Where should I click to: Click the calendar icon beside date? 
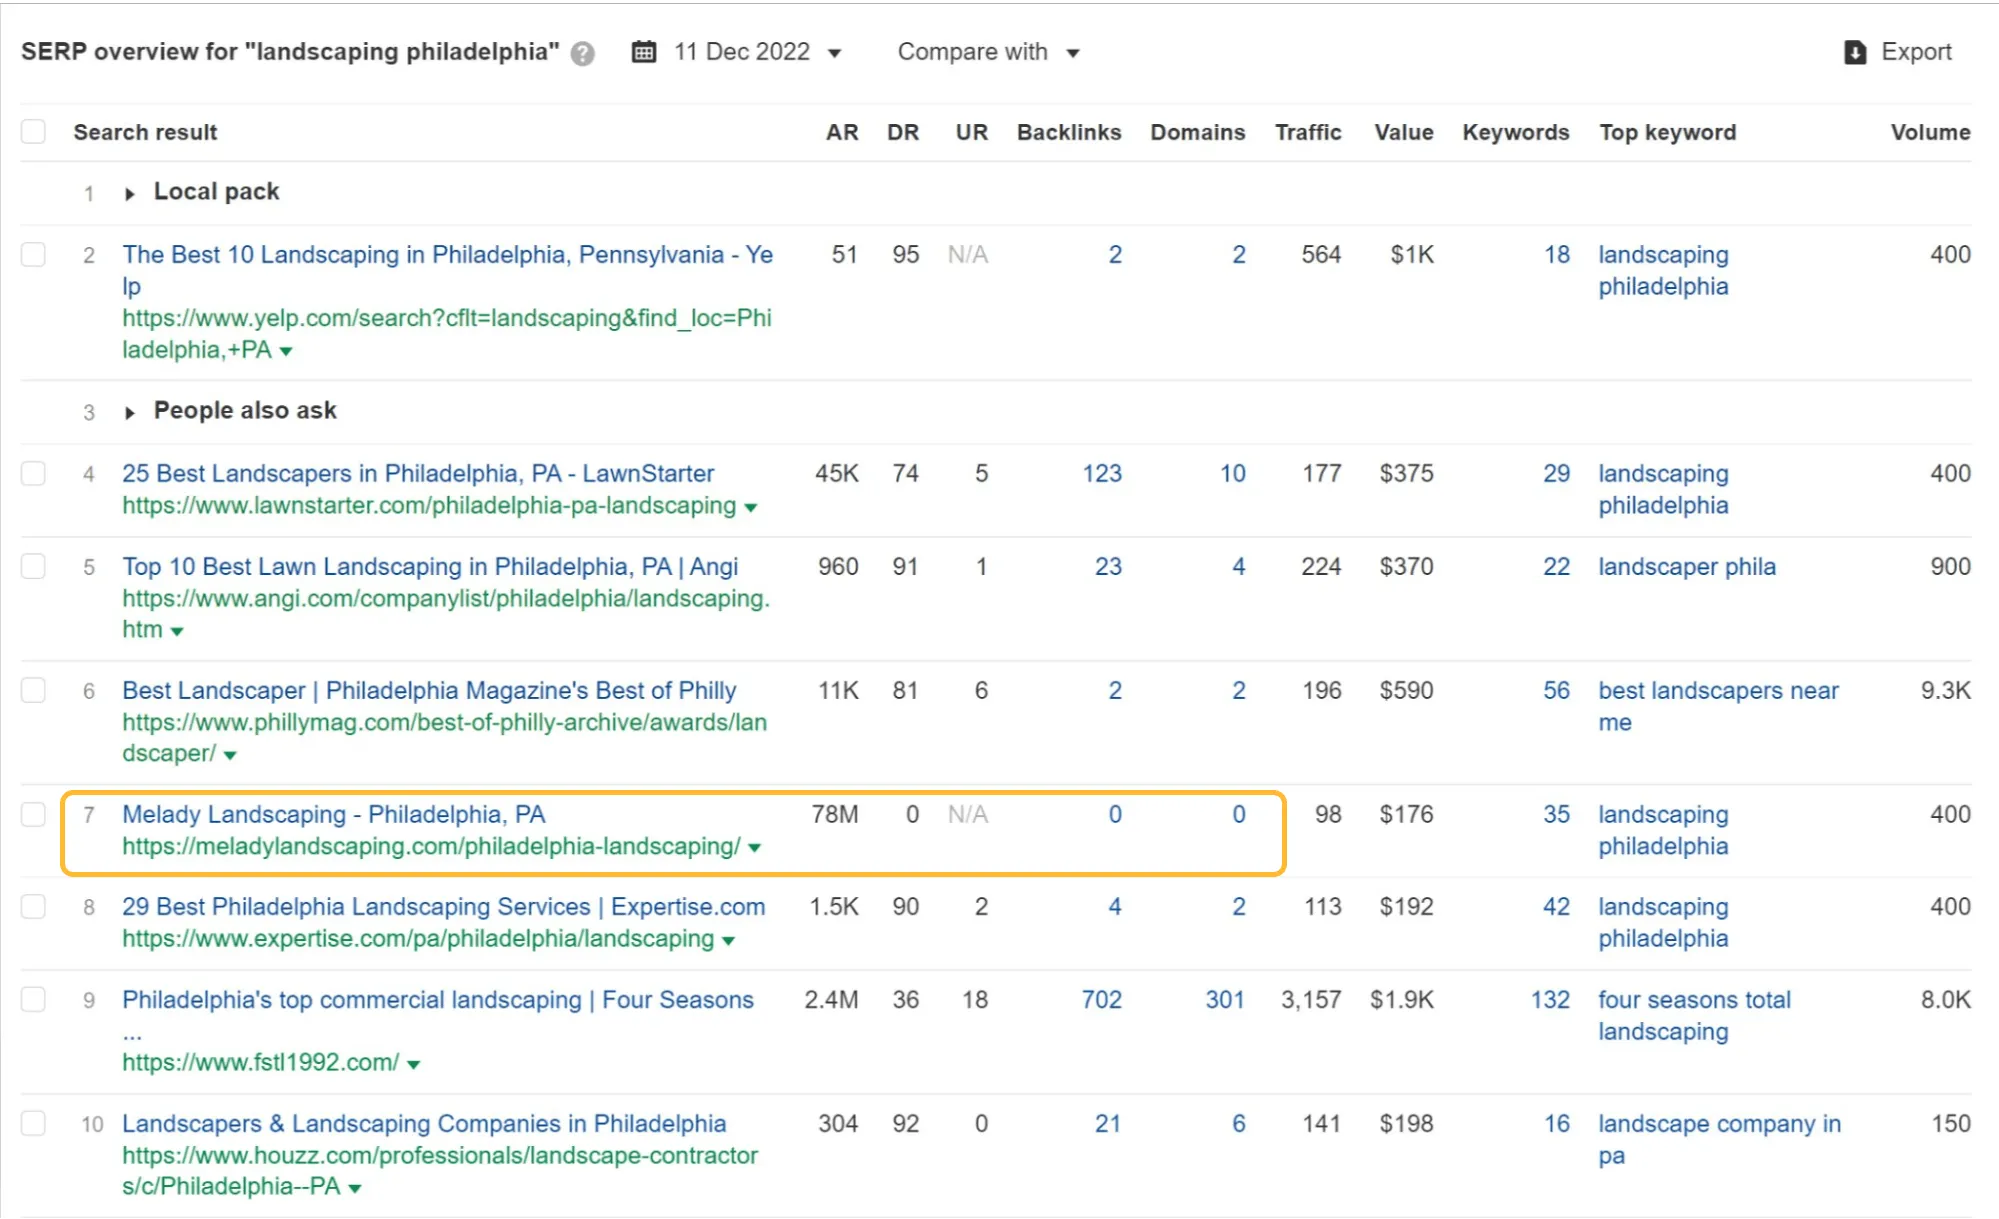click(x=644, y=52)
